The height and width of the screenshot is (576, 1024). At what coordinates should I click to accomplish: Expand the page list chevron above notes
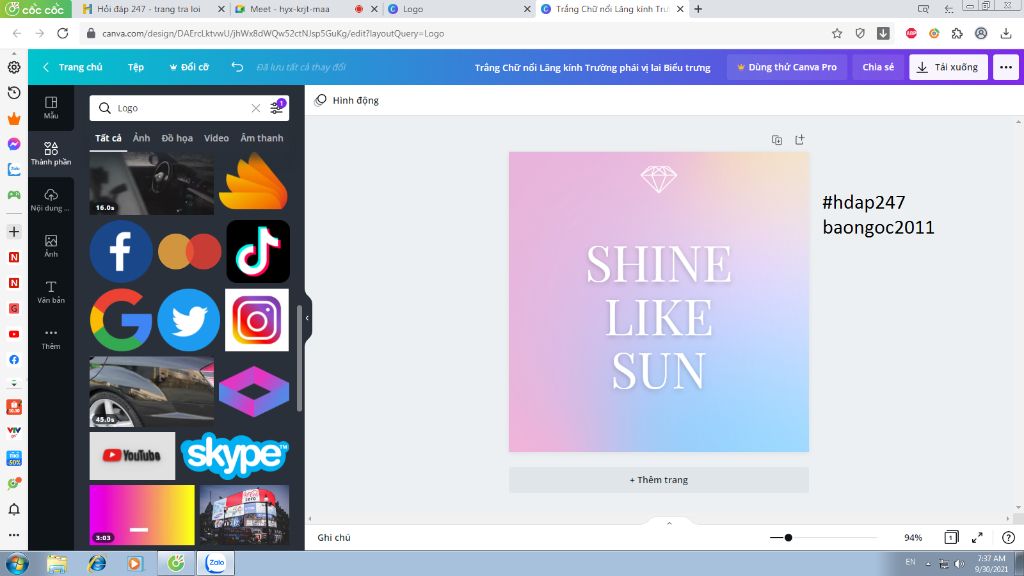pos(669,522)
